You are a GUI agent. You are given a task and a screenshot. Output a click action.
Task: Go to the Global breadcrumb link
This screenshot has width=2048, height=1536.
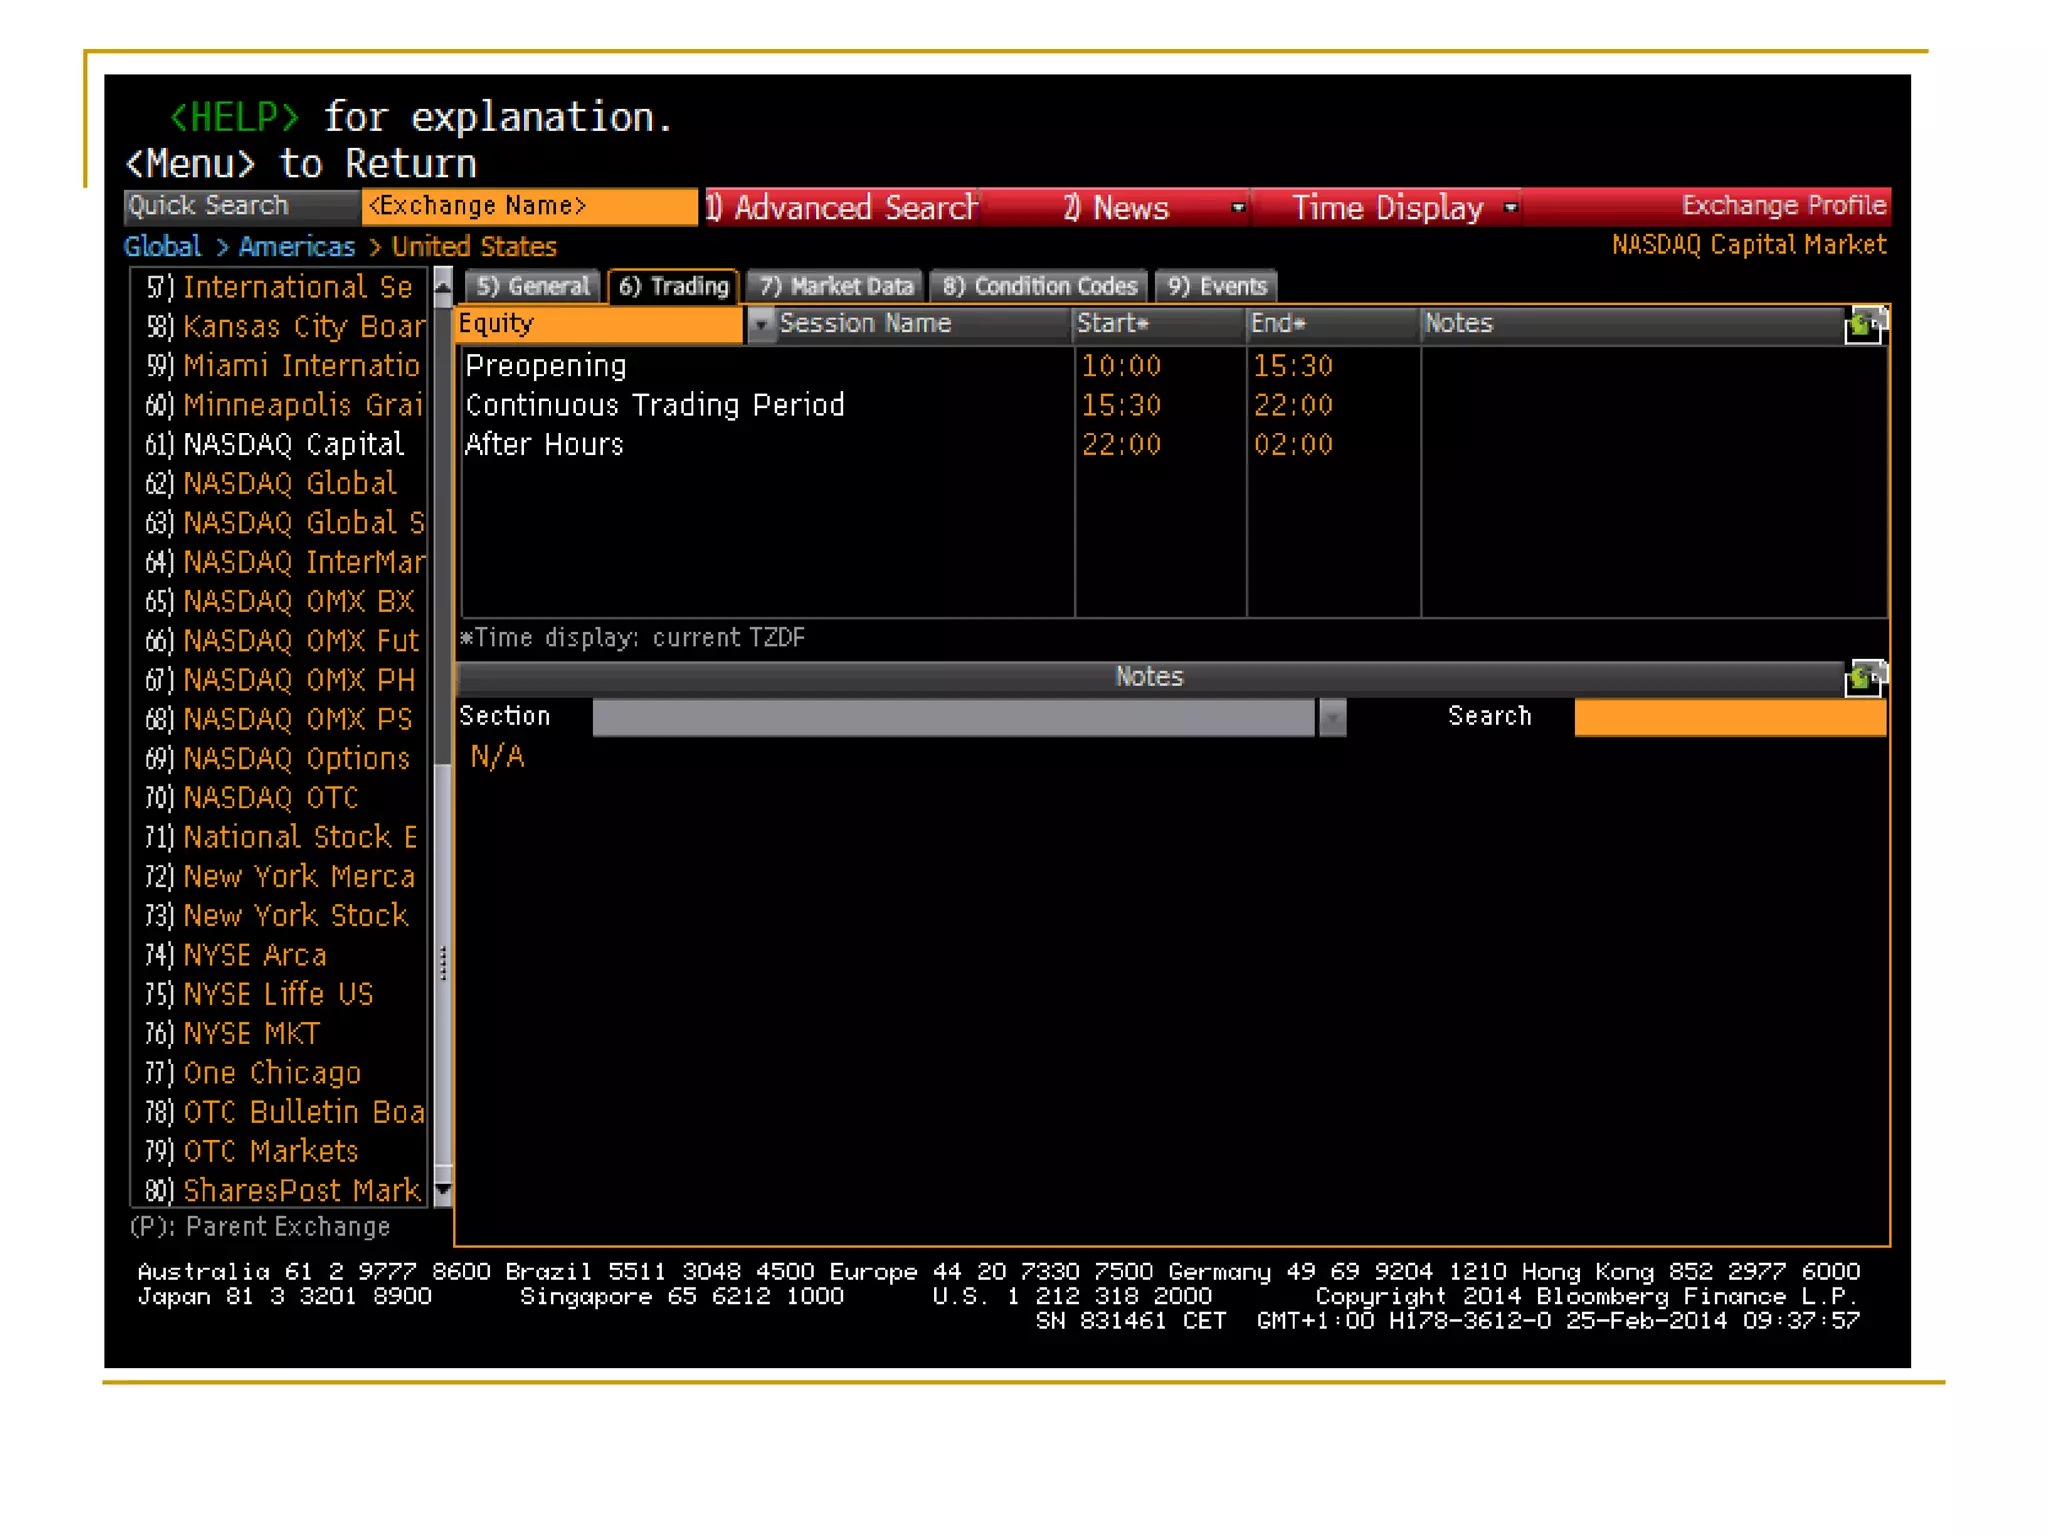(x=162, y=246)
